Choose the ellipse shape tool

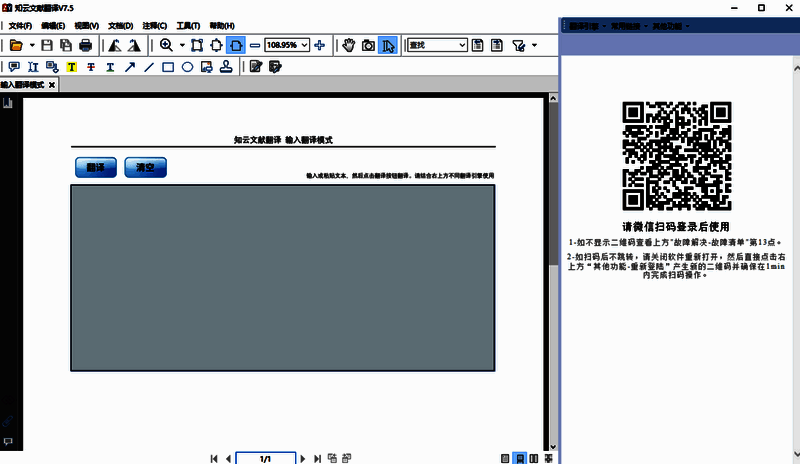[x=187, y=67]
